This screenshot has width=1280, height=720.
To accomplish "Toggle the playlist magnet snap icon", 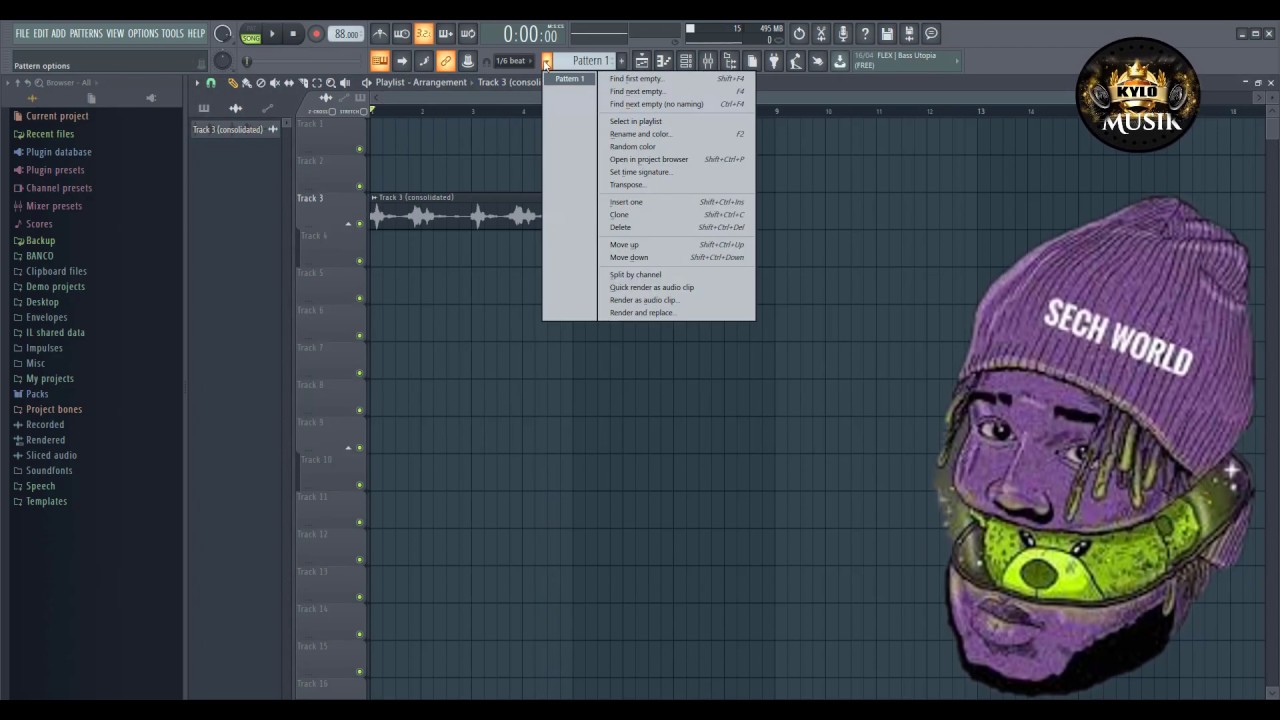I will pos(210,83).
